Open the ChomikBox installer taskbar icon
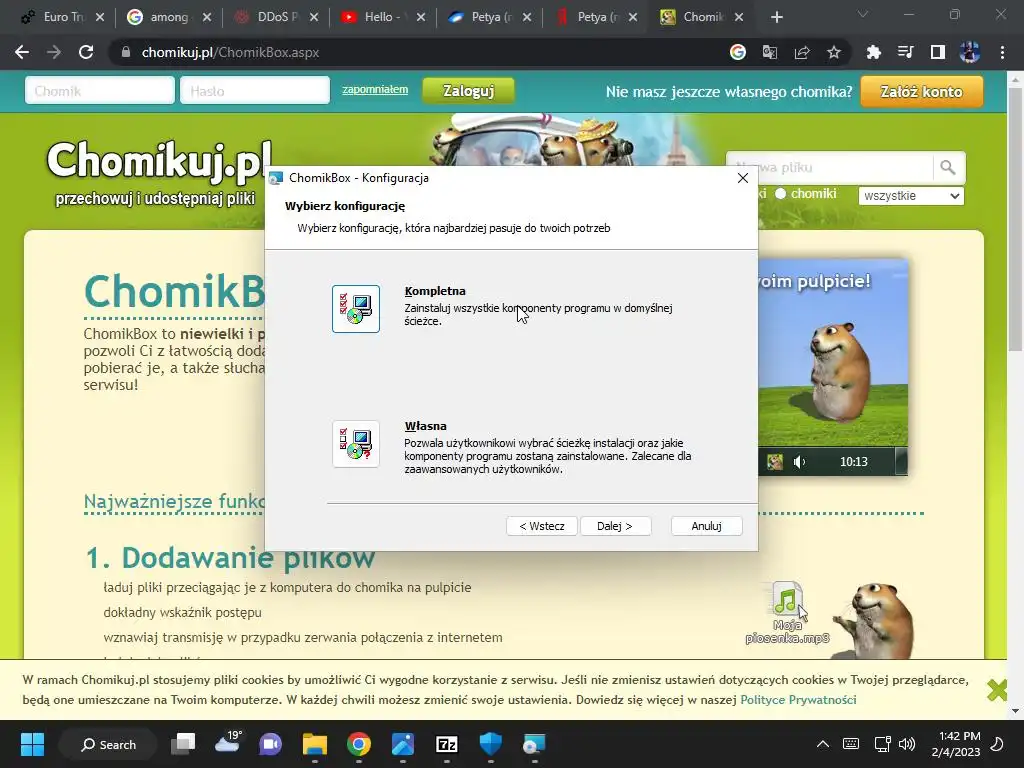The image size is (1024, 768). point(534,744)
